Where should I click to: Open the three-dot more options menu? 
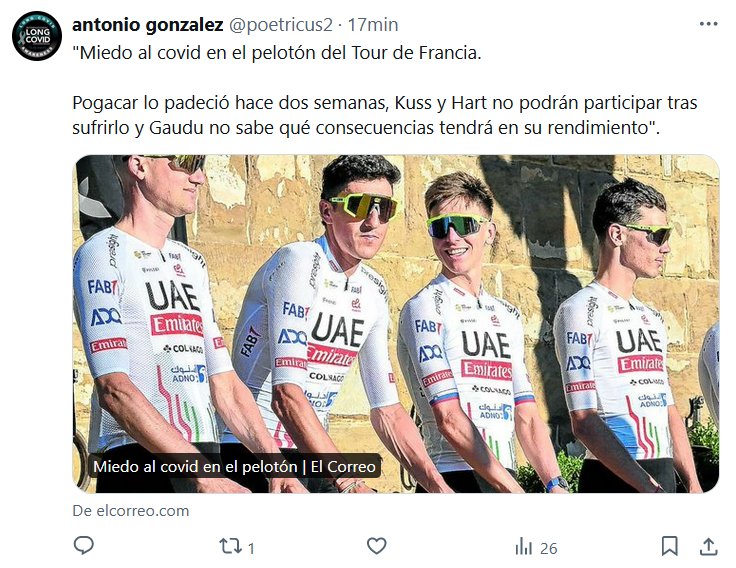pyautogui.click(x=708, y=24)
